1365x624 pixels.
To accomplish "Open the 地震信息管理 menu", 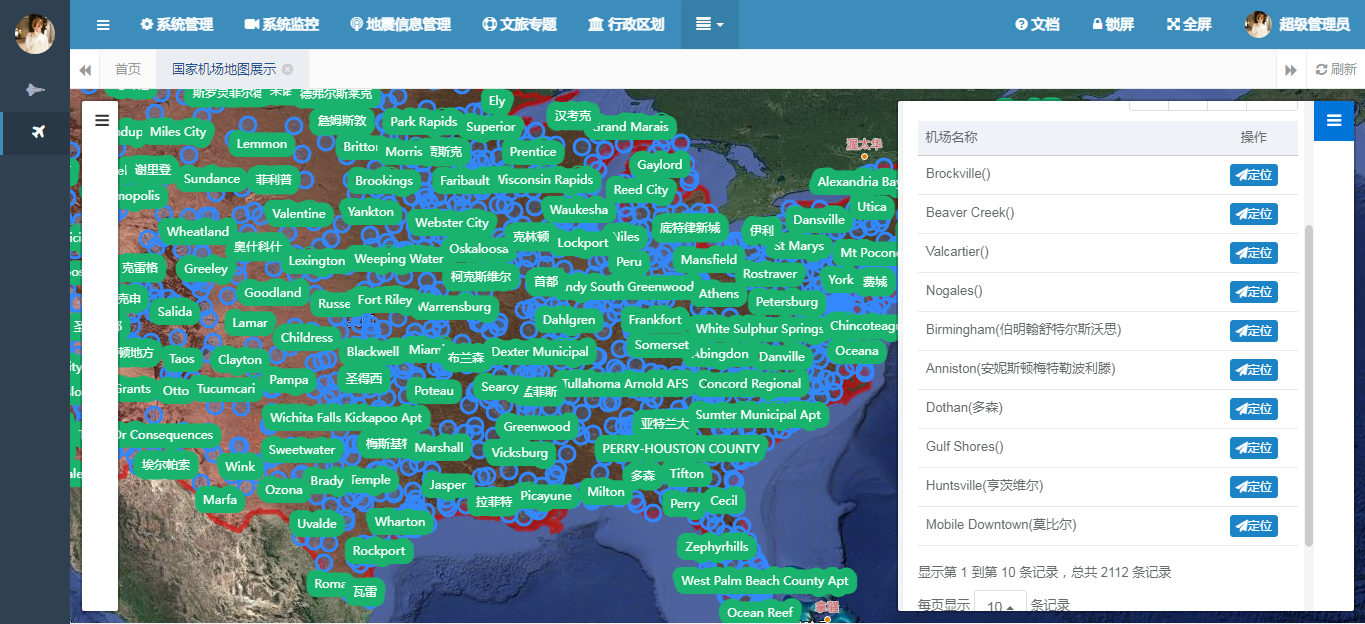I will 400,24.
